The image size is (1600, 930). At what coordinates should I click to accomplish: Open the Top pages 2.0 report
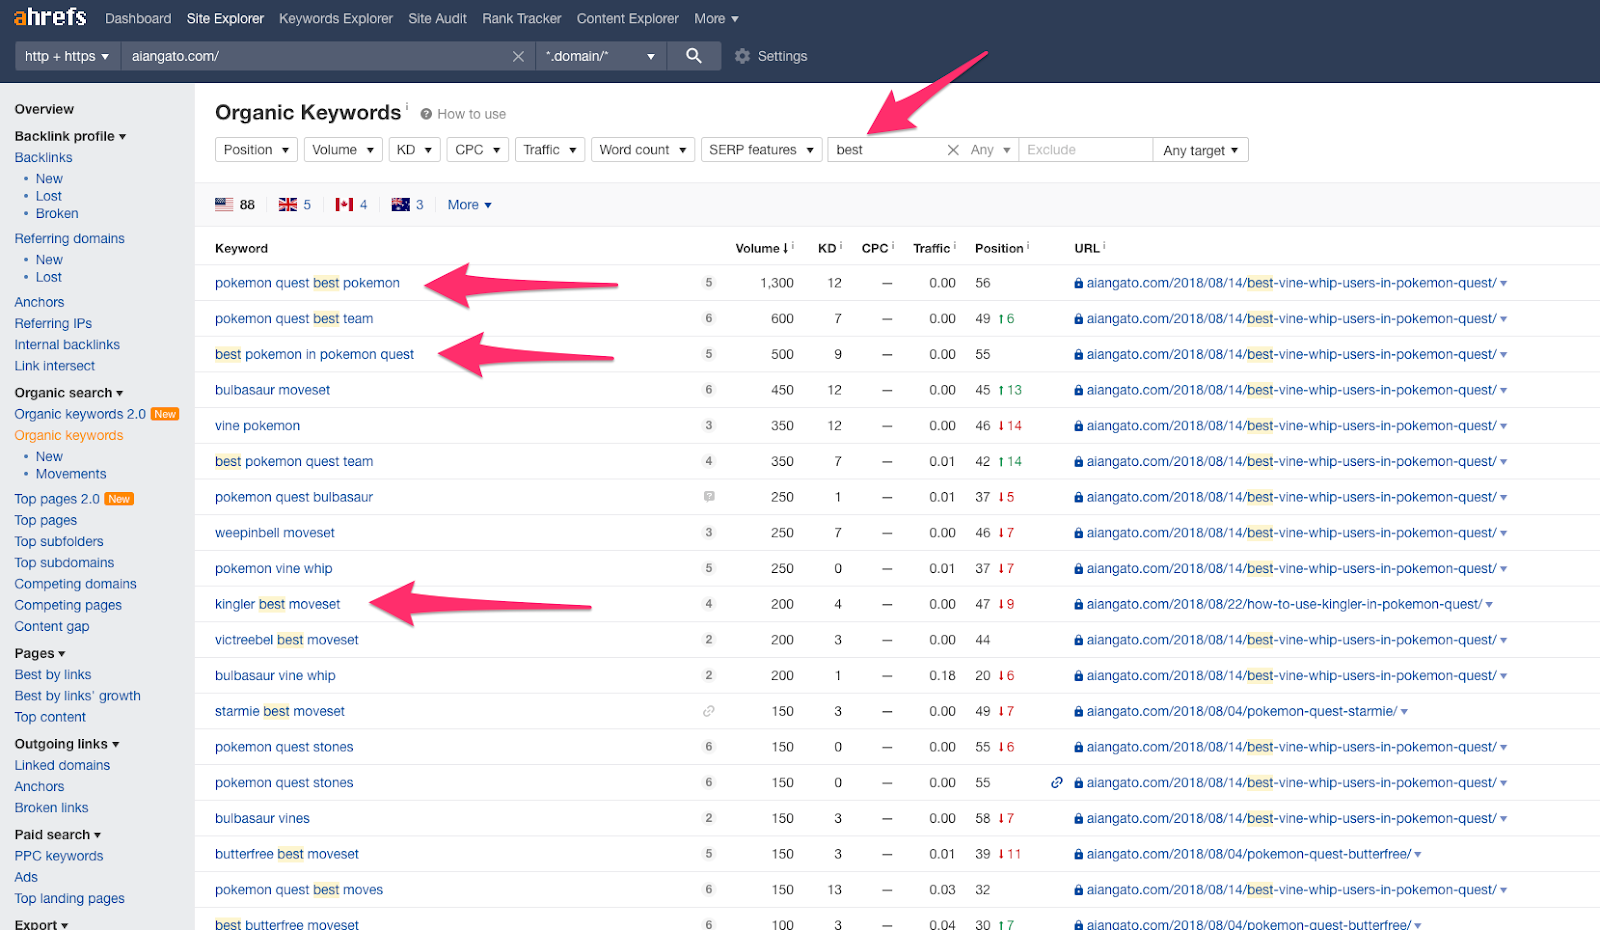pos(57,499)
